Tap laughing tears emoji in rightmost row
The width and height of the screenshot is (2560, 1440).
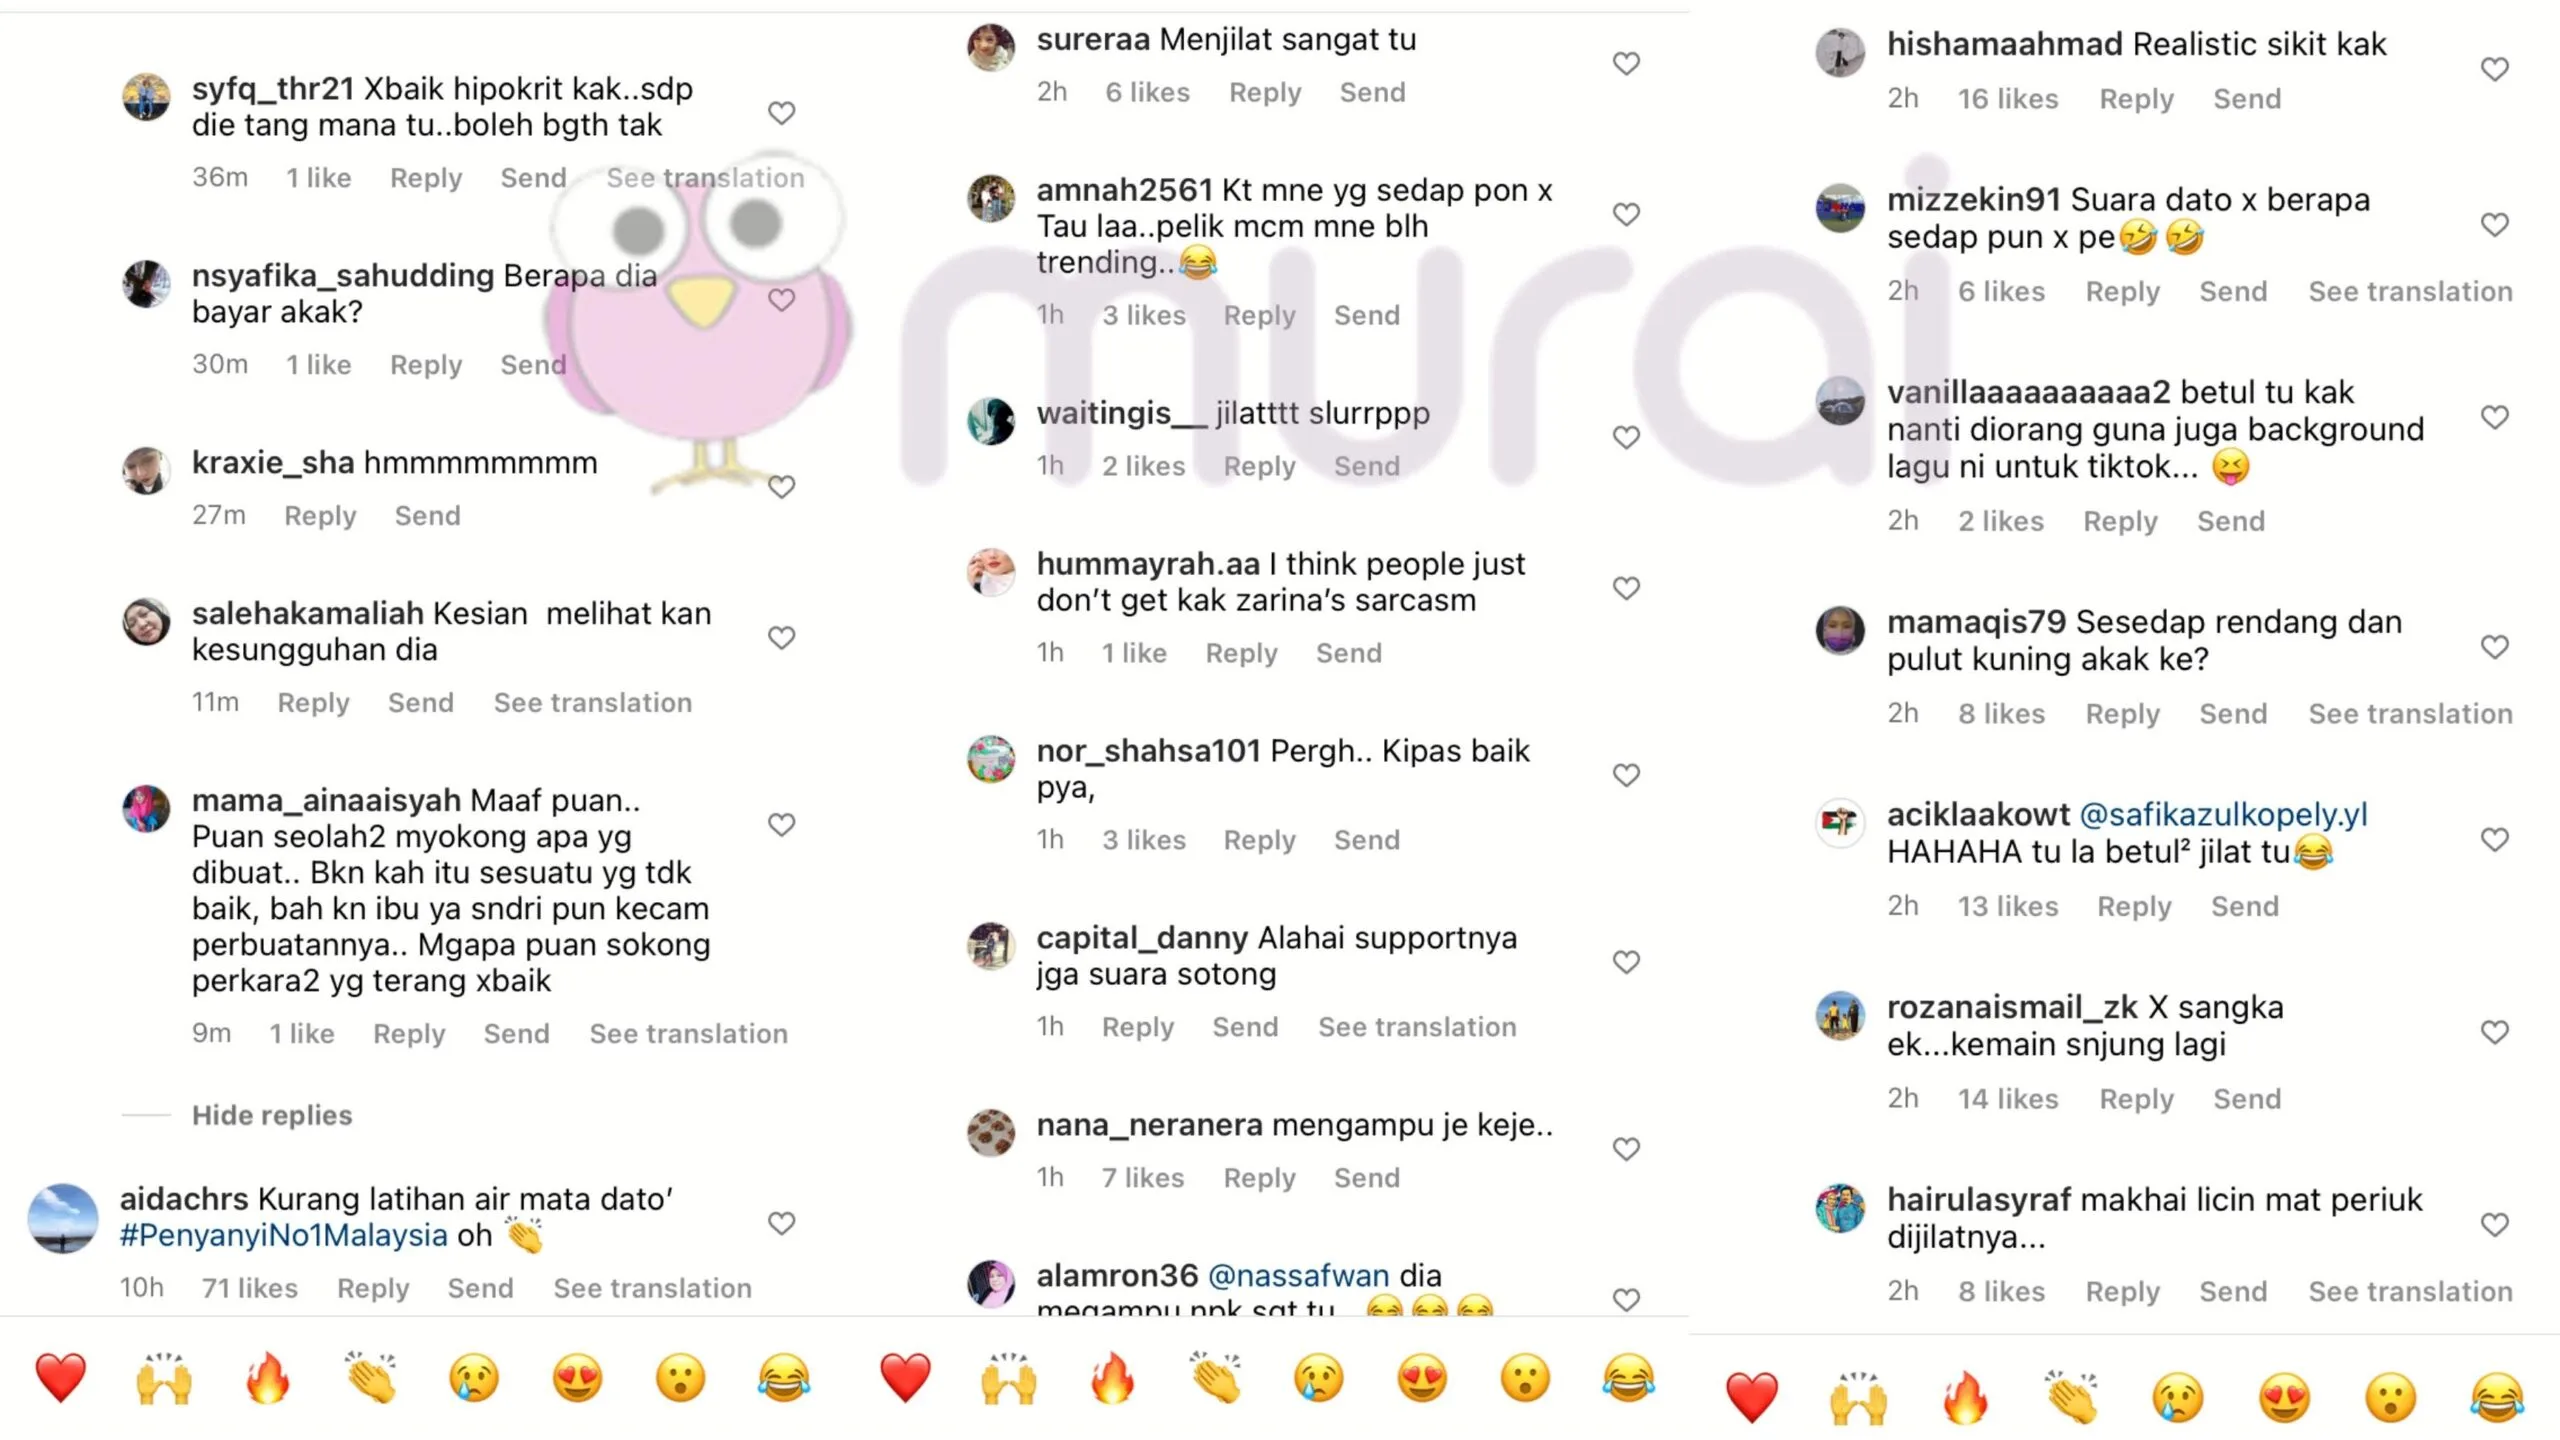point(2497,1397)
